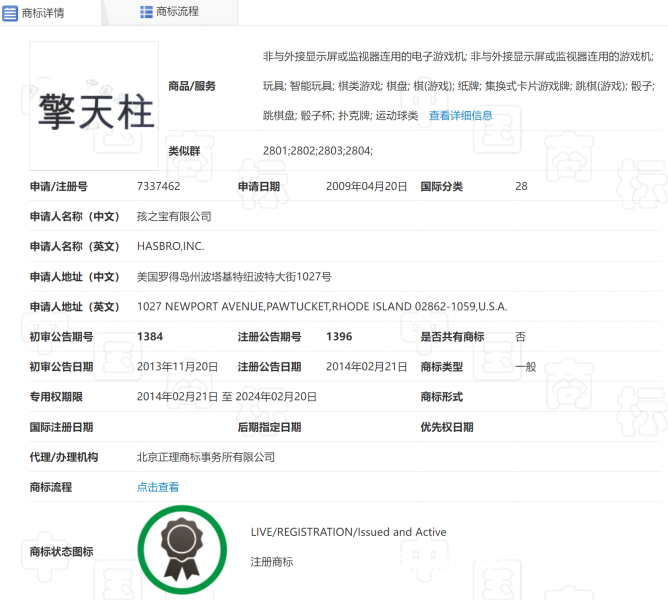Image resolution: width=668 pixels, height=600 pixels.
Task: Click goods text line starting 玩具; 智能玩具
Action: pyautogui.click(x=458, y=86)
